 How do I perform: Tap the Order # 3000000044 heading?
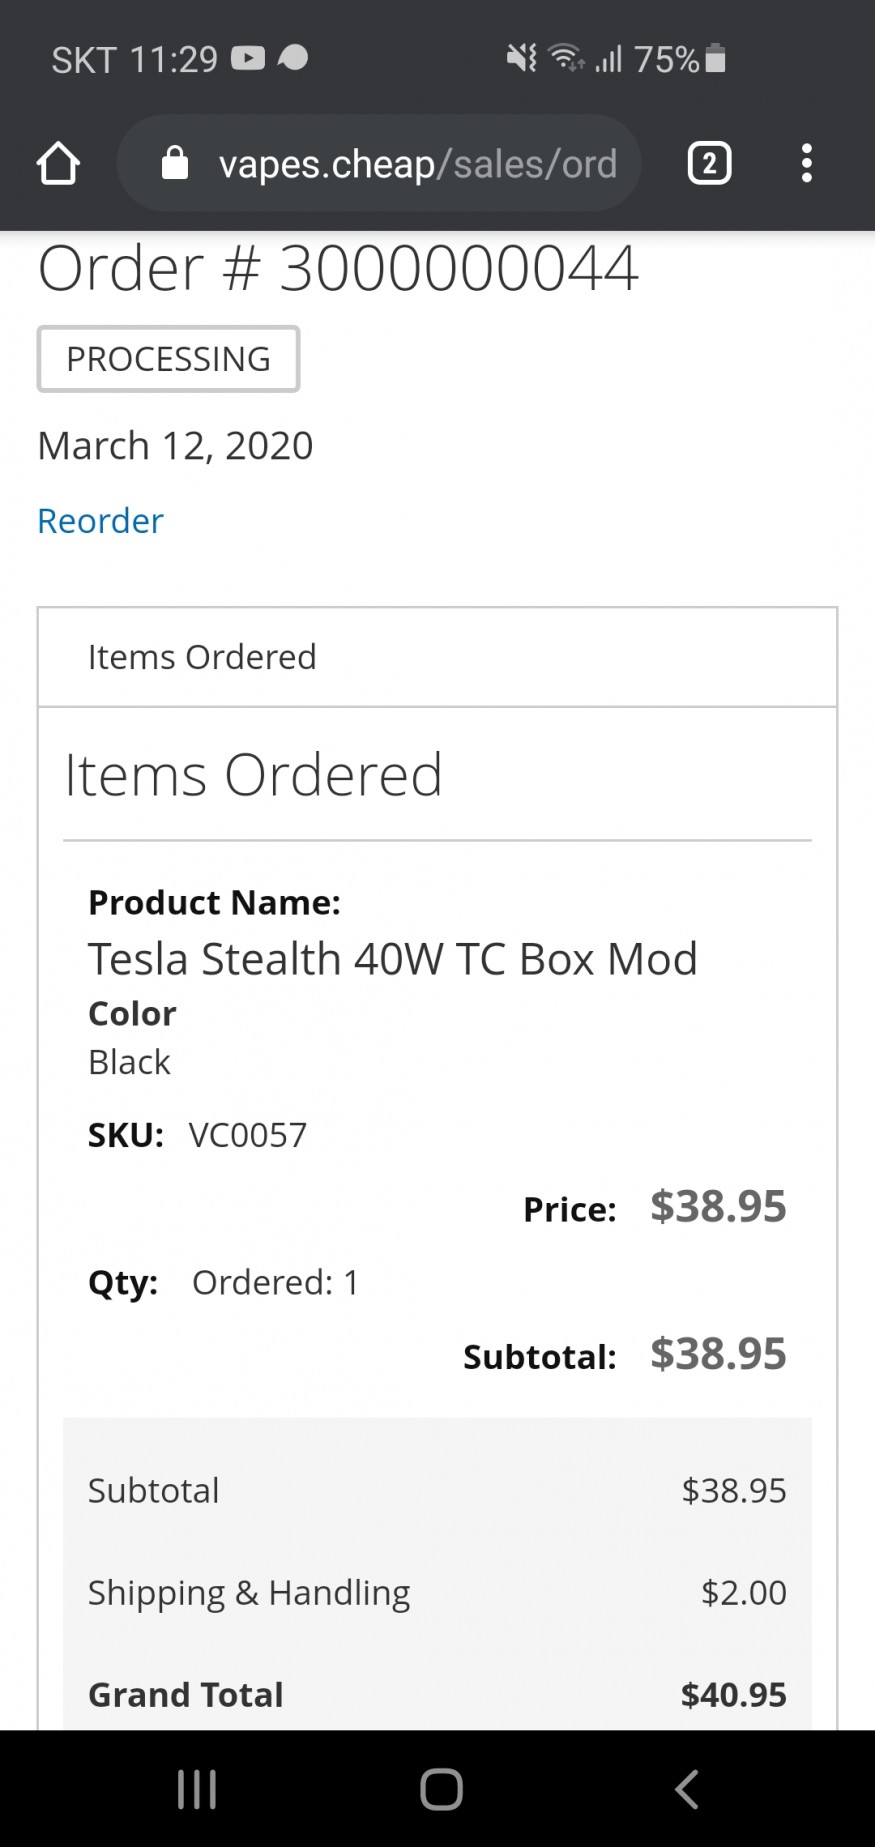338,268
